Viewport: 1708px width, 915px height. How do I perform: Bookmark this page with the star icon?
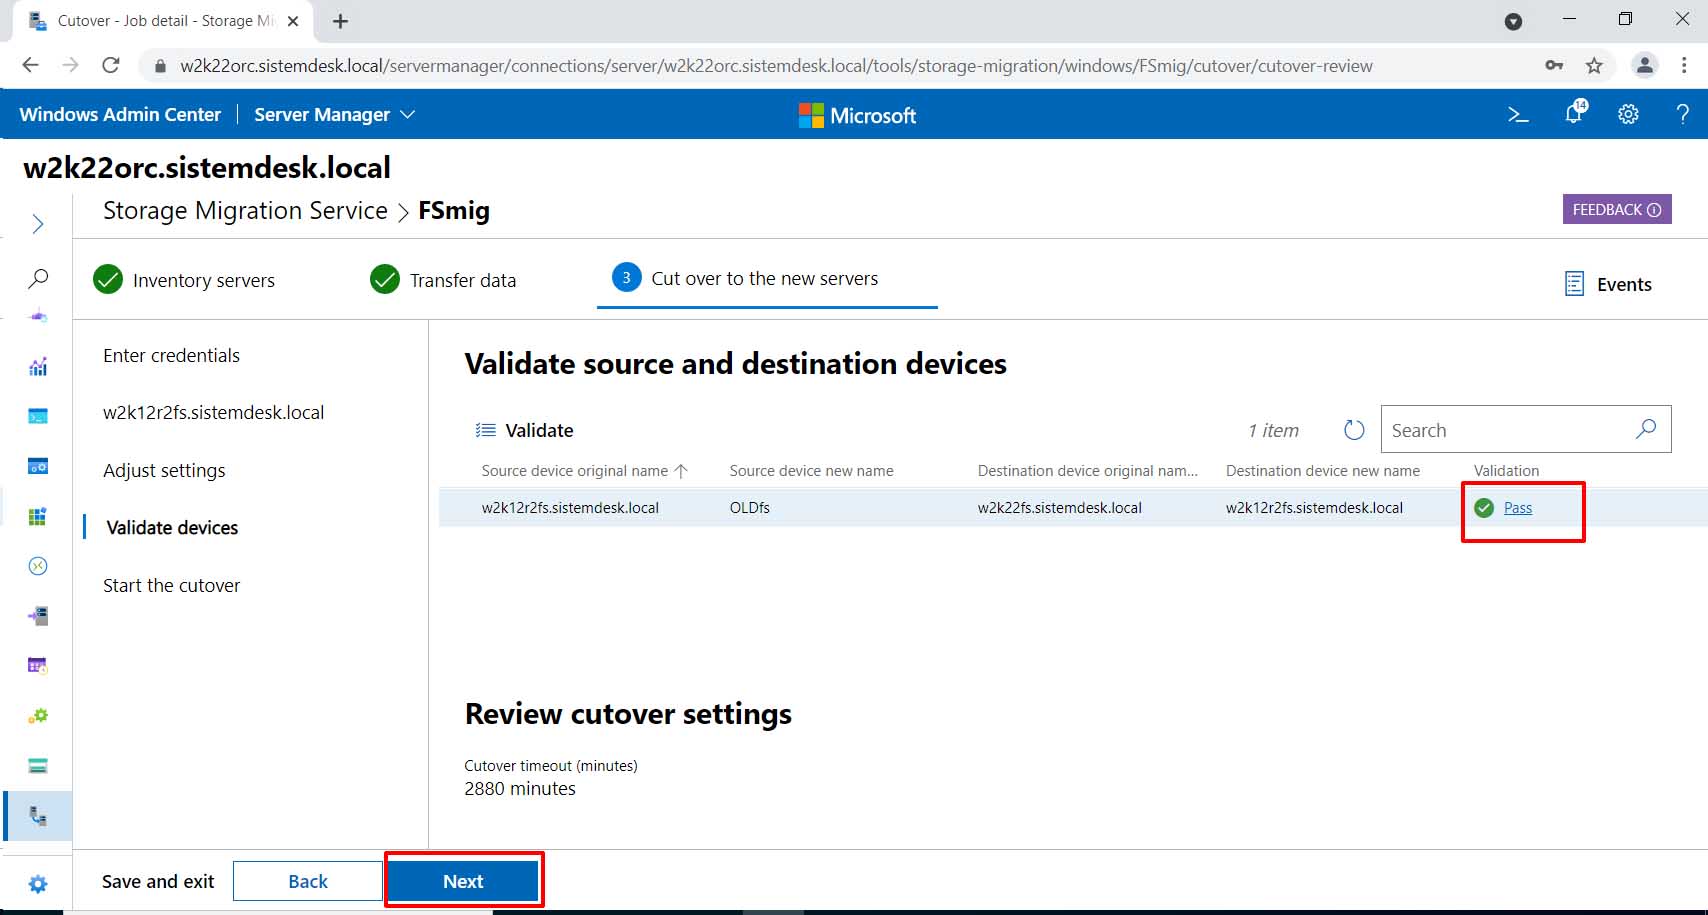(1594, 66)
